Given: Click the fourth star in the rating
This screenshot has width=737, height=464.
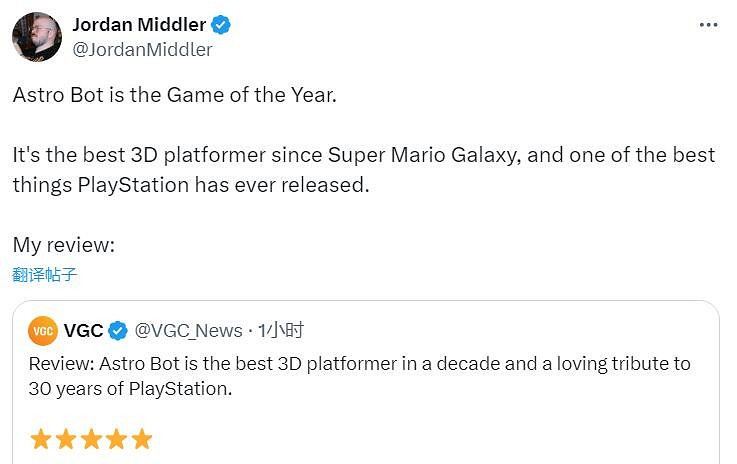Looking at the screenshot, I should click(x=116, y=439).
